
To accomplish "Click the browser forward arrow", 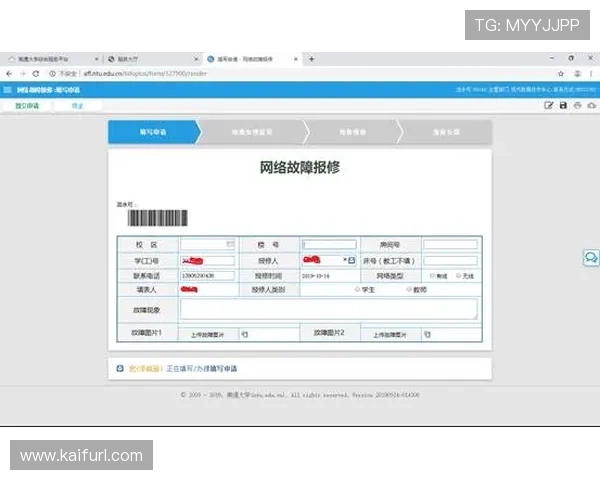I will [x=23, y=73].
